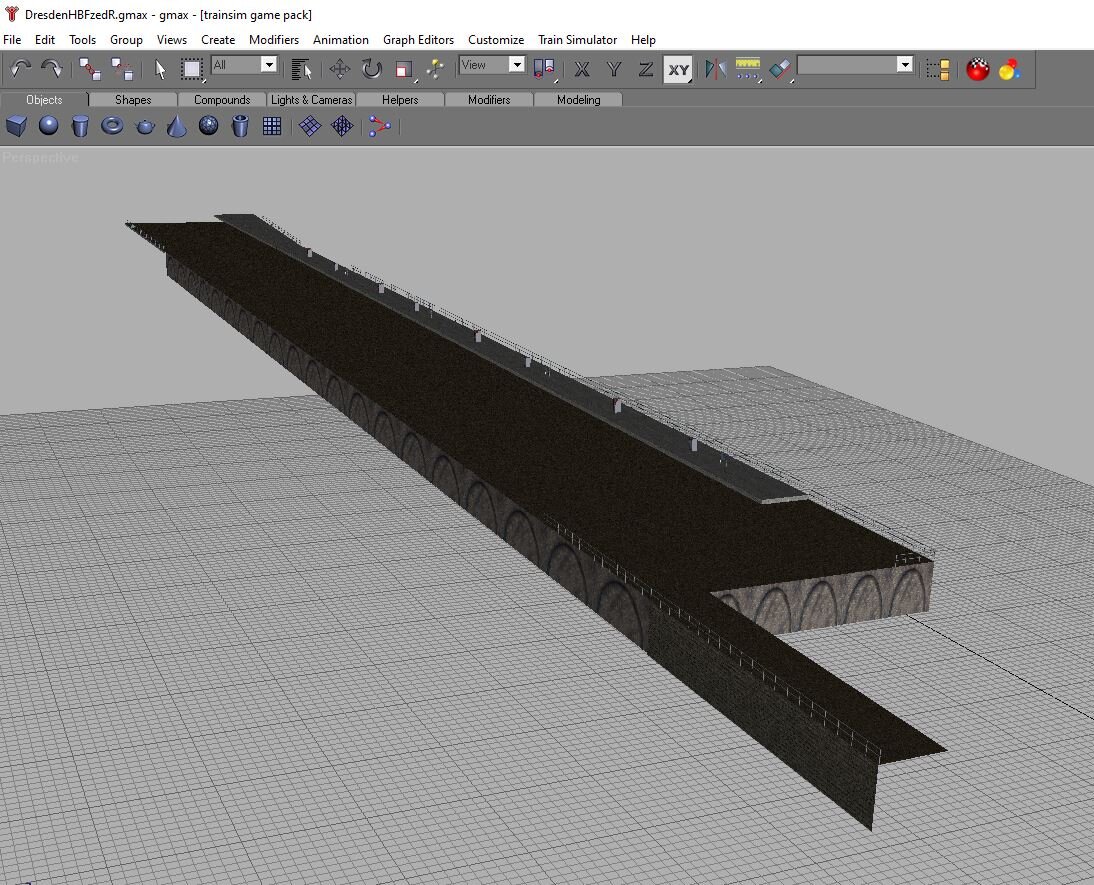The width and height of the screenshot is (1094, 885).
Task: Create a GeoSphere primitive
Action: tap(209, 126)
